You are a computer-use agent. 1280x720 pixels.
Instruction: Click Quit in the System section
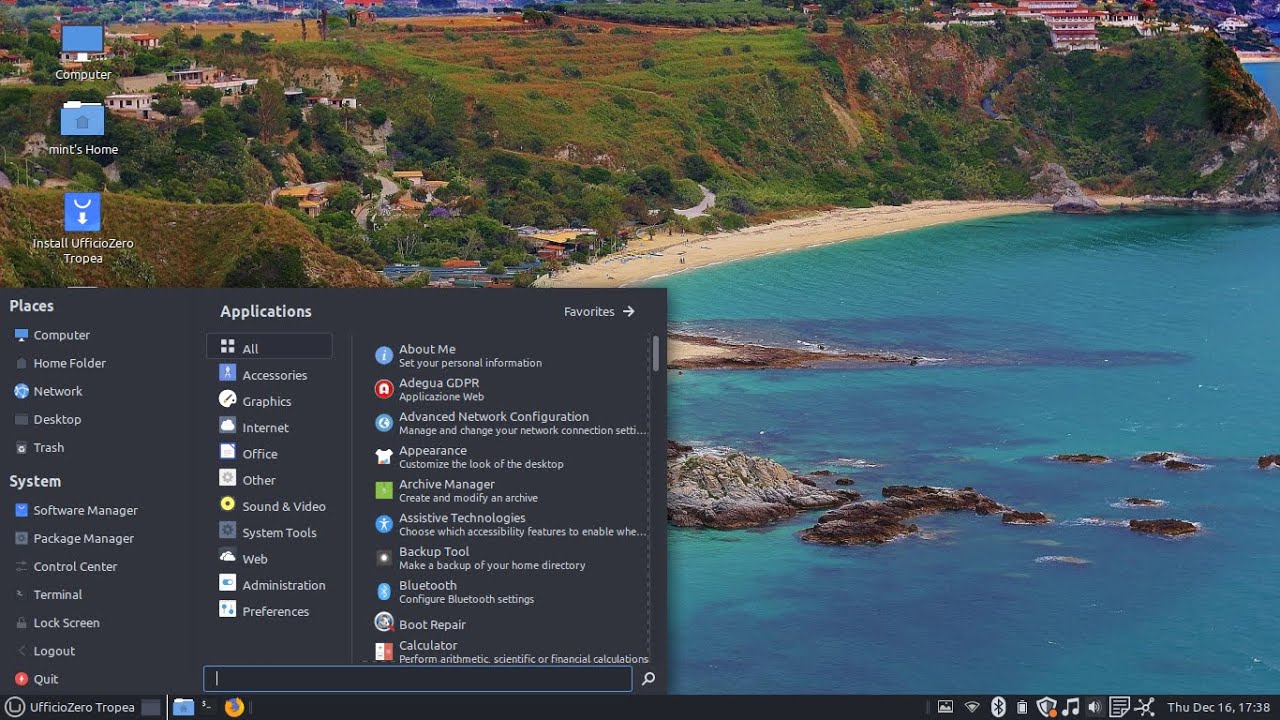(x=46, y=679)
